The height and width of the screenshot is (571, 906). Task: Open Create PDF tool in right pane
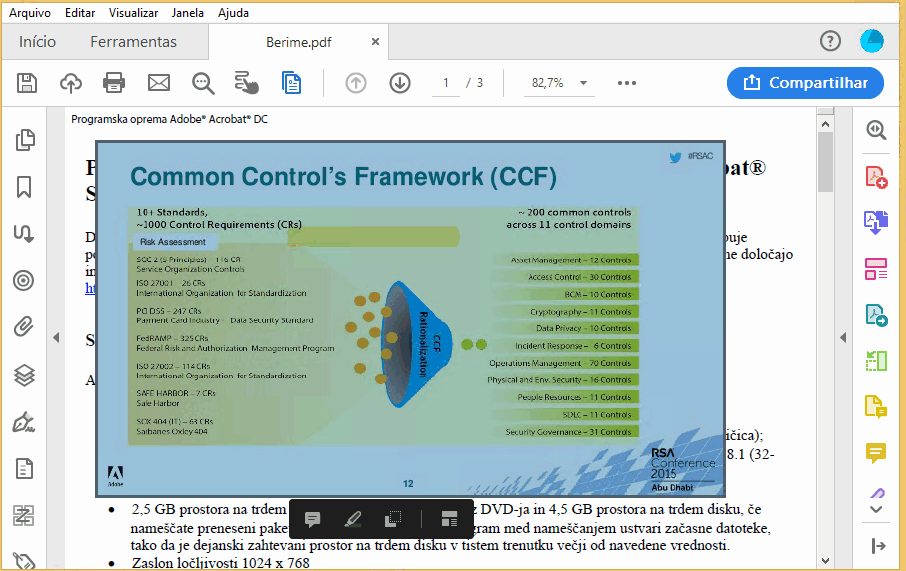point(876,177)
